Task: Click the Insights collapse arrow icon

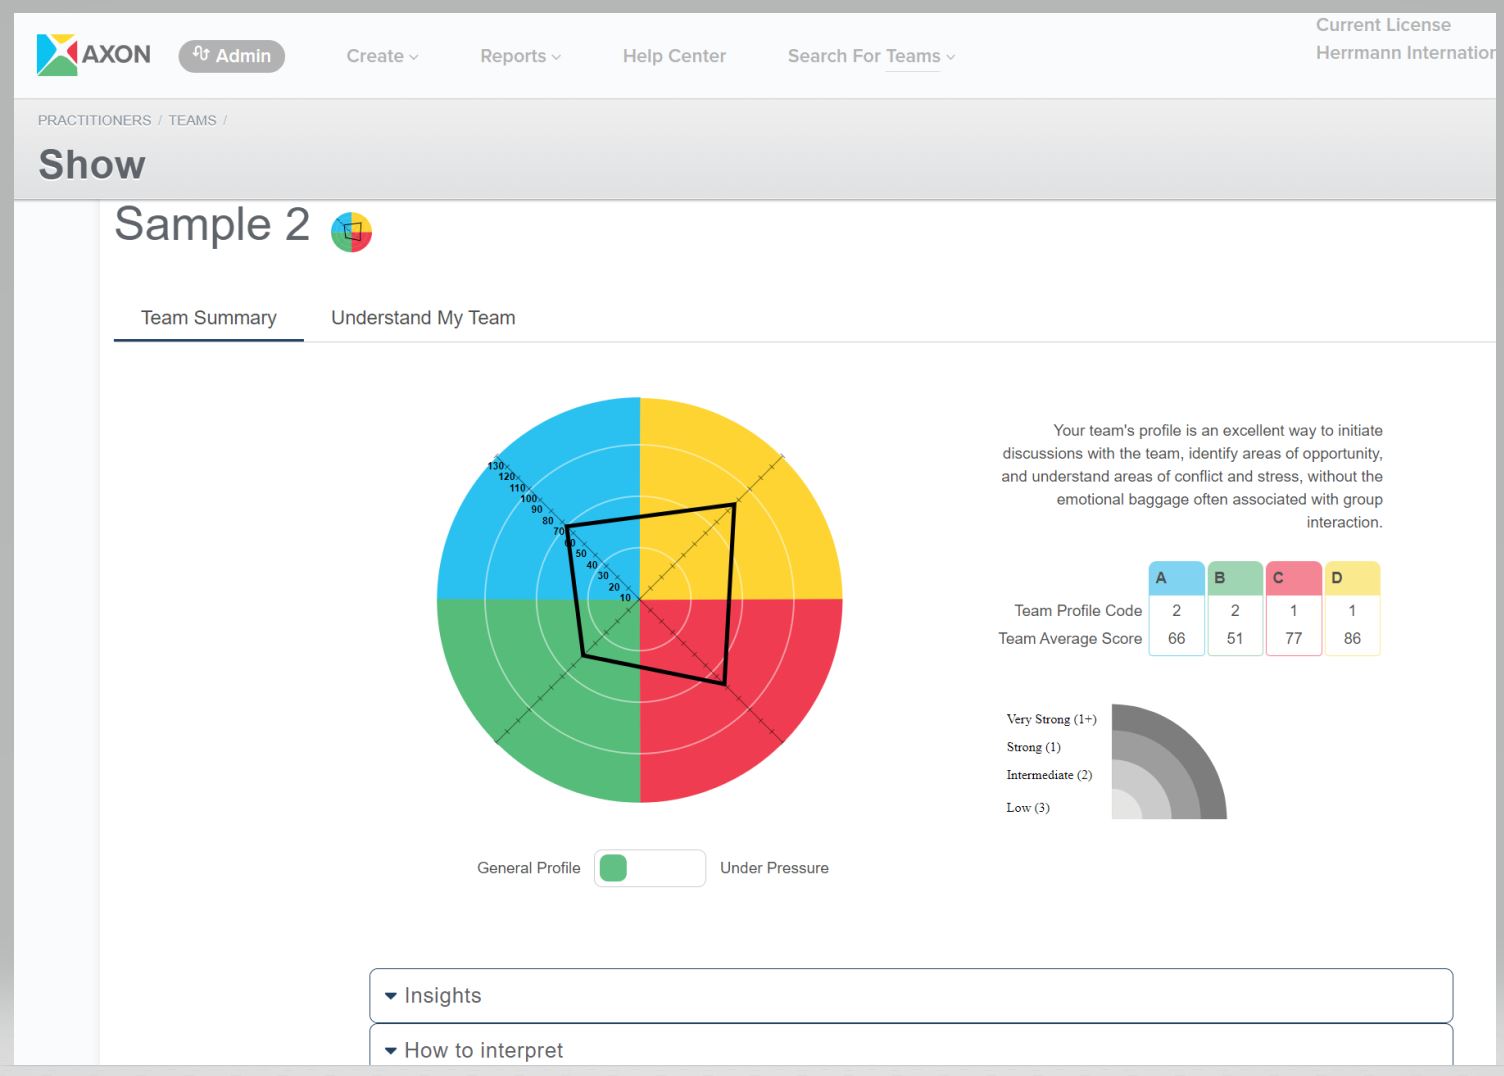Action: [391, 996]
